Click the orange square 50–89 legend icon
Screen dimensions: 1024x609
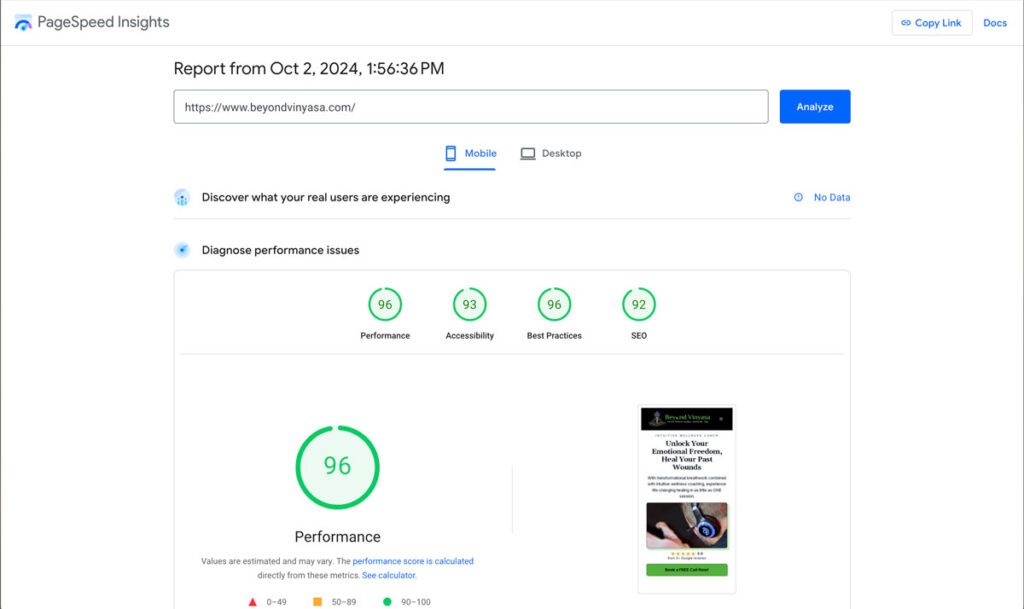coord(317,602)
